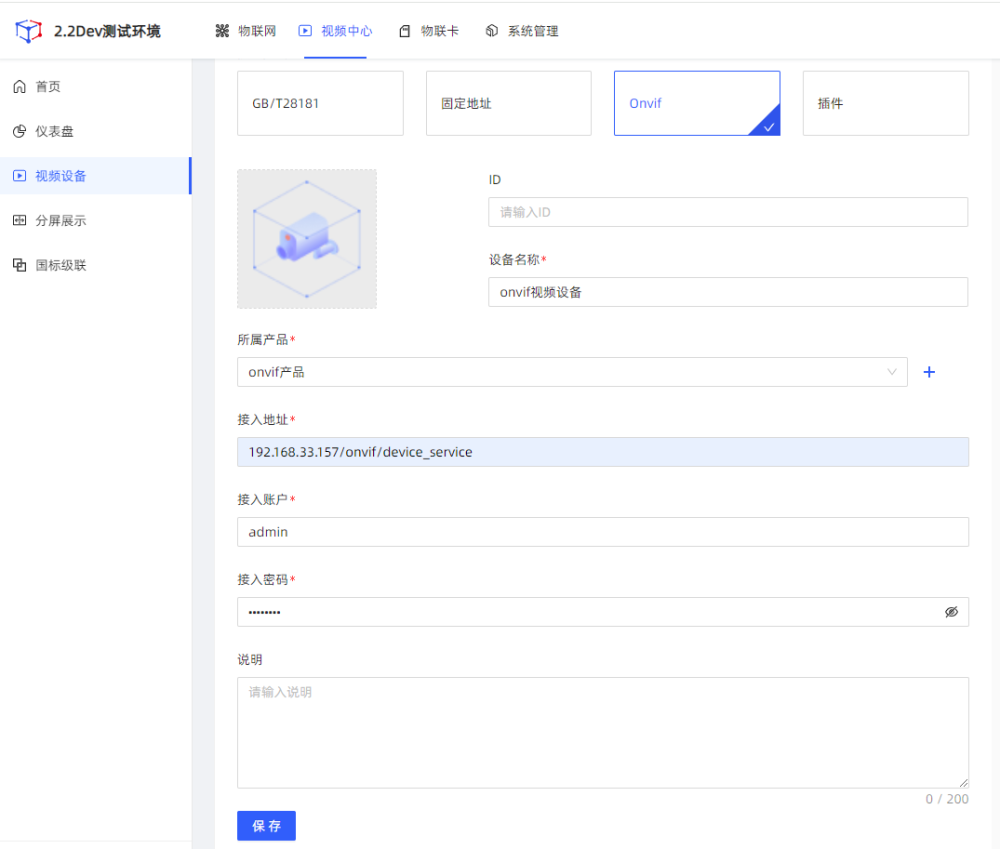Click the 保存 save button
Viewport: 1000px width, 849px height.
click(266, 826)
